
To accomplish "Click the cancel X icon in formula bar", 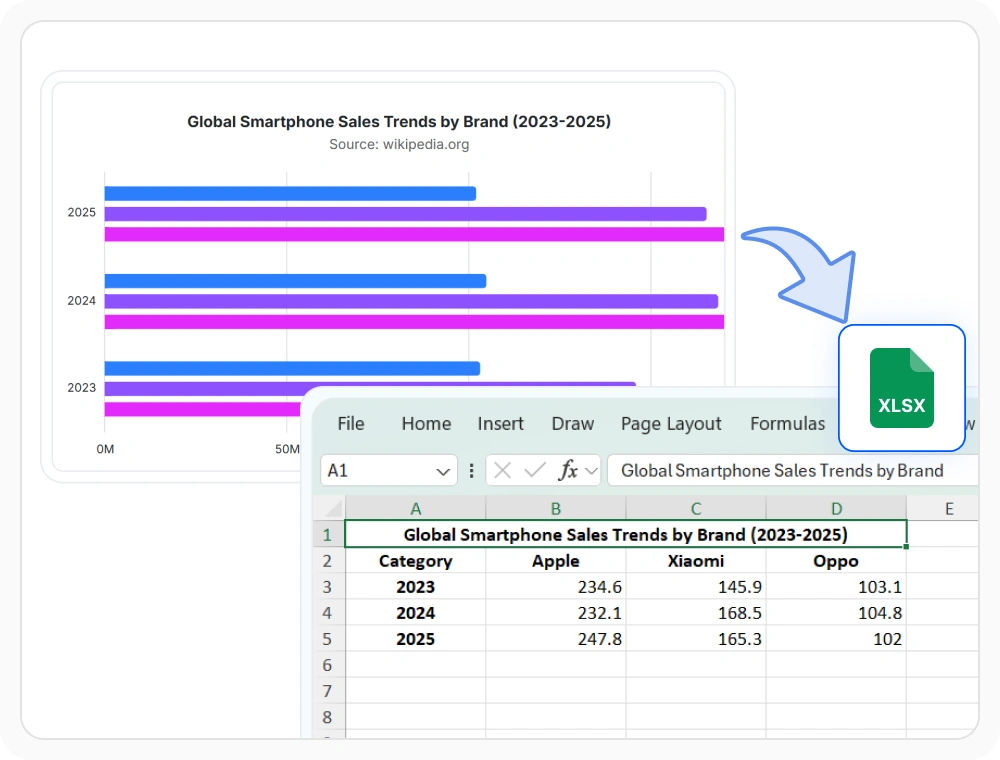I will [x=503, y=471].
